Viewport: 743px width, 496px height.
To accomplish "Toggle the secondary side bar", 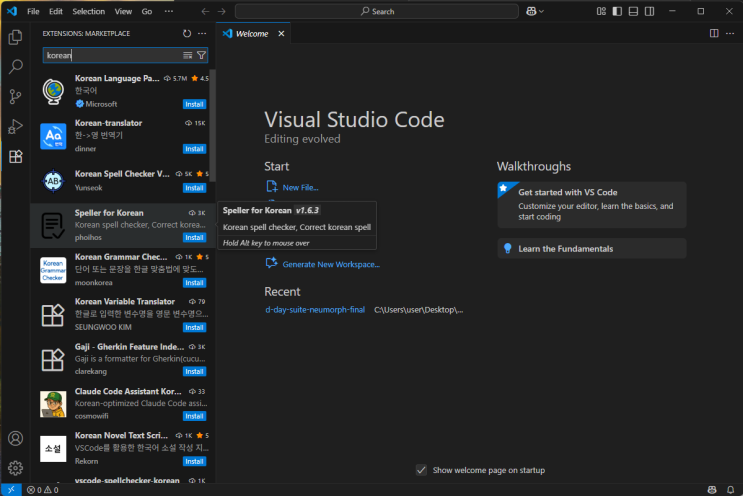I will (649, 11).
